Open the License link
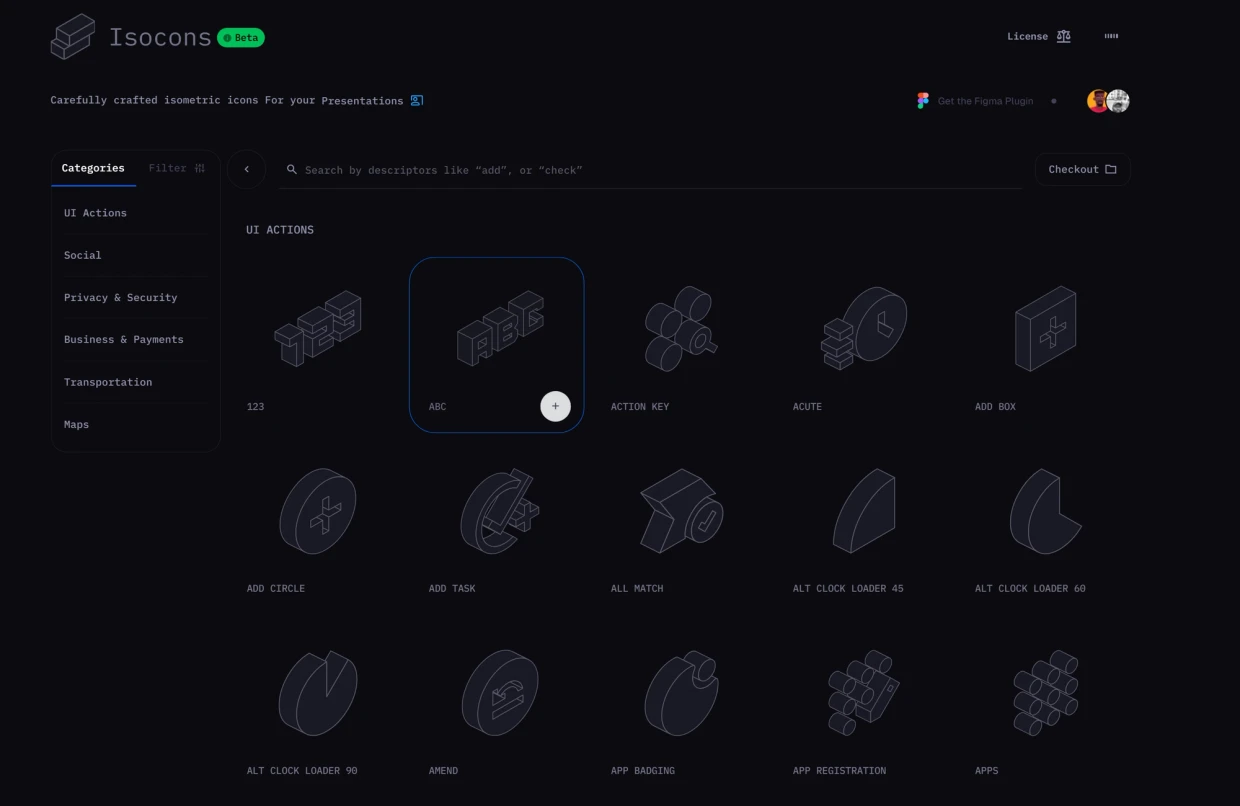The image size is (1240, 806). click(1039, 36)
